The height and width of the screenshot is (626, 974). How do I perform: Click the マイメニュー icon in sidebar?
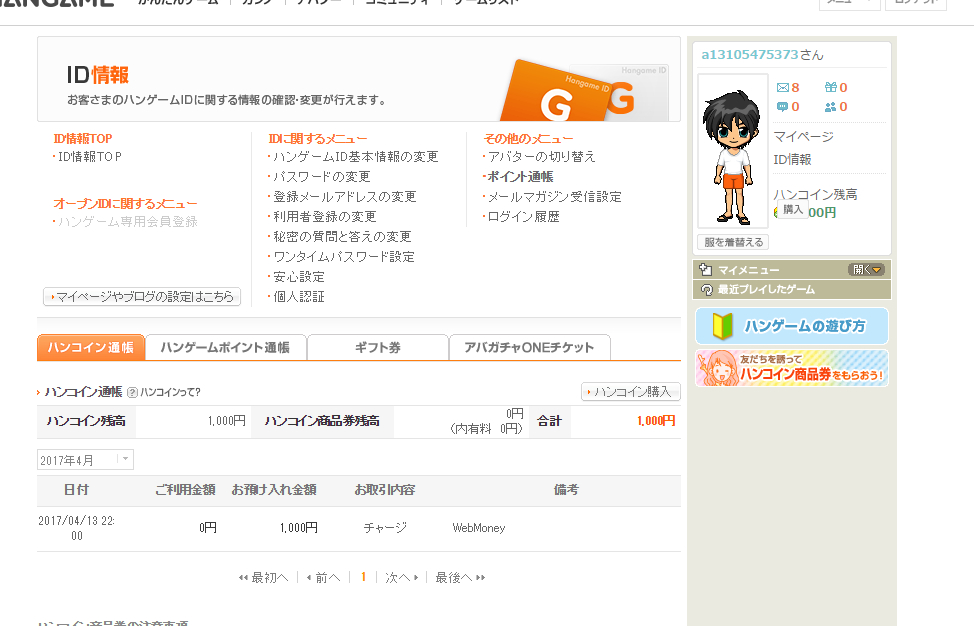click(x=705, y=270)
